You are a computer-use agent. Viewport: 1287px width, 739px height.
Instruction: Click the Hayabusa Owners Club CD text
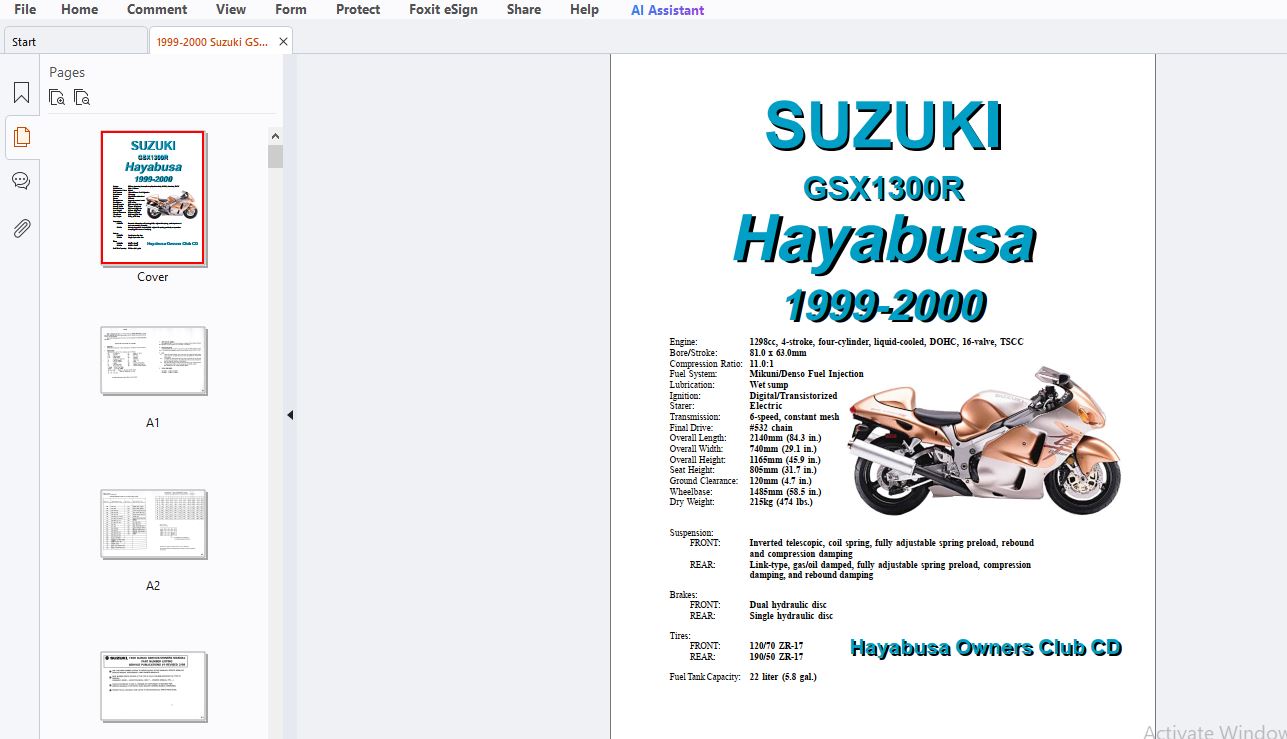(x=986, y=648)
